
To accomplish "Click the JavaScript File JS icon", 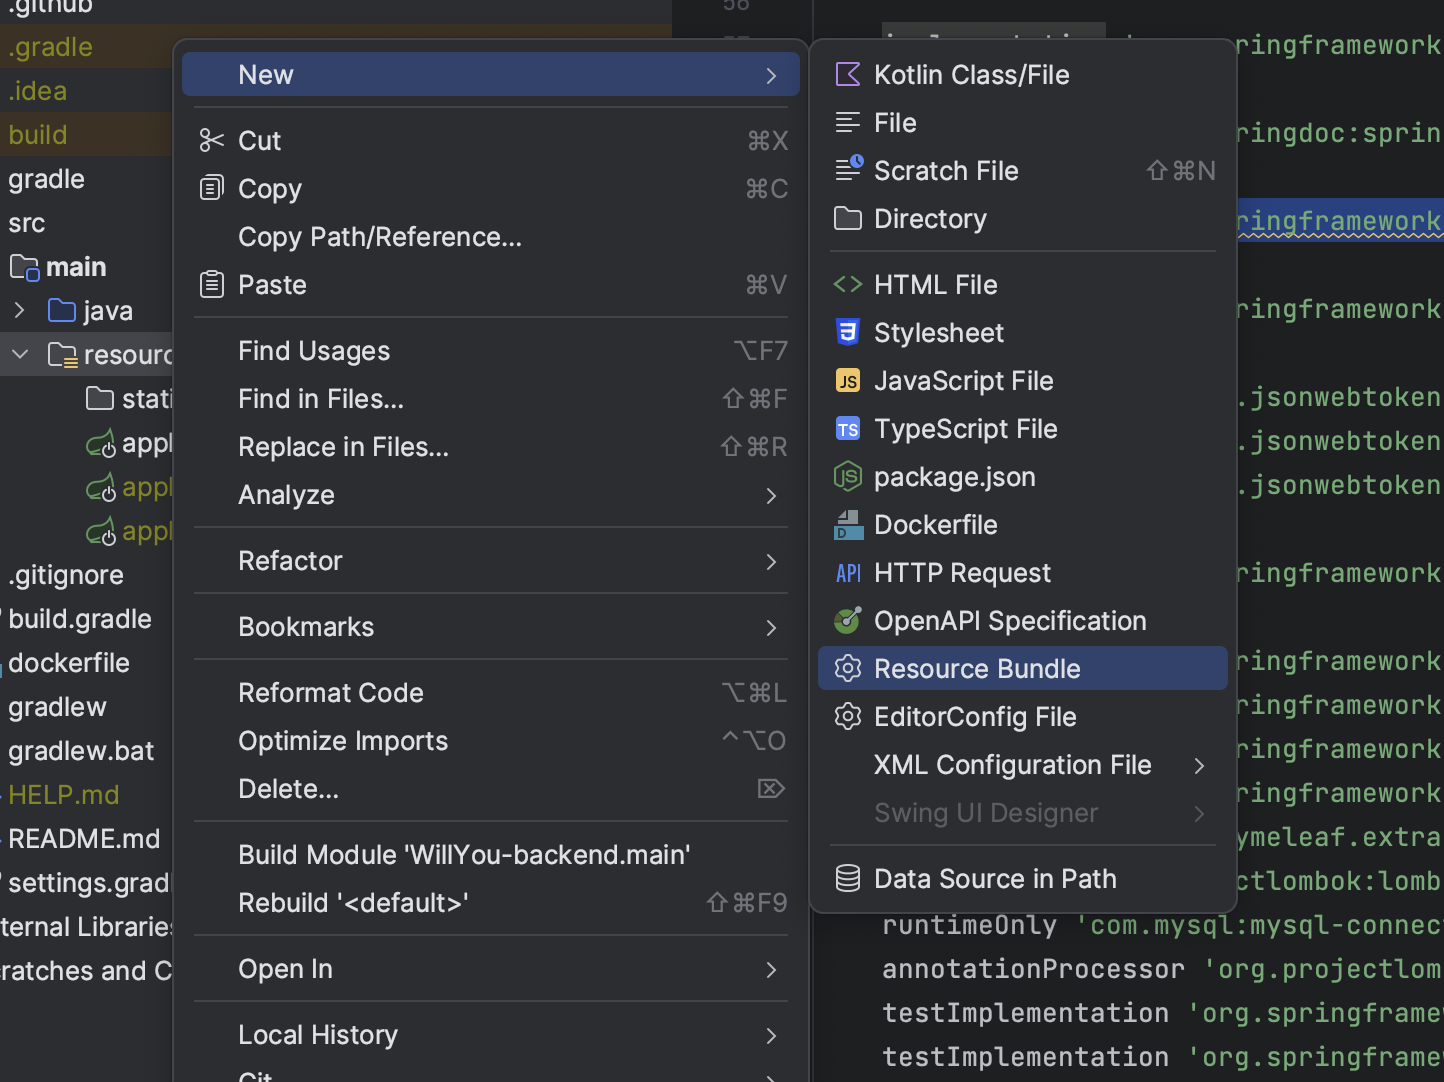I will tap(848, 381).
